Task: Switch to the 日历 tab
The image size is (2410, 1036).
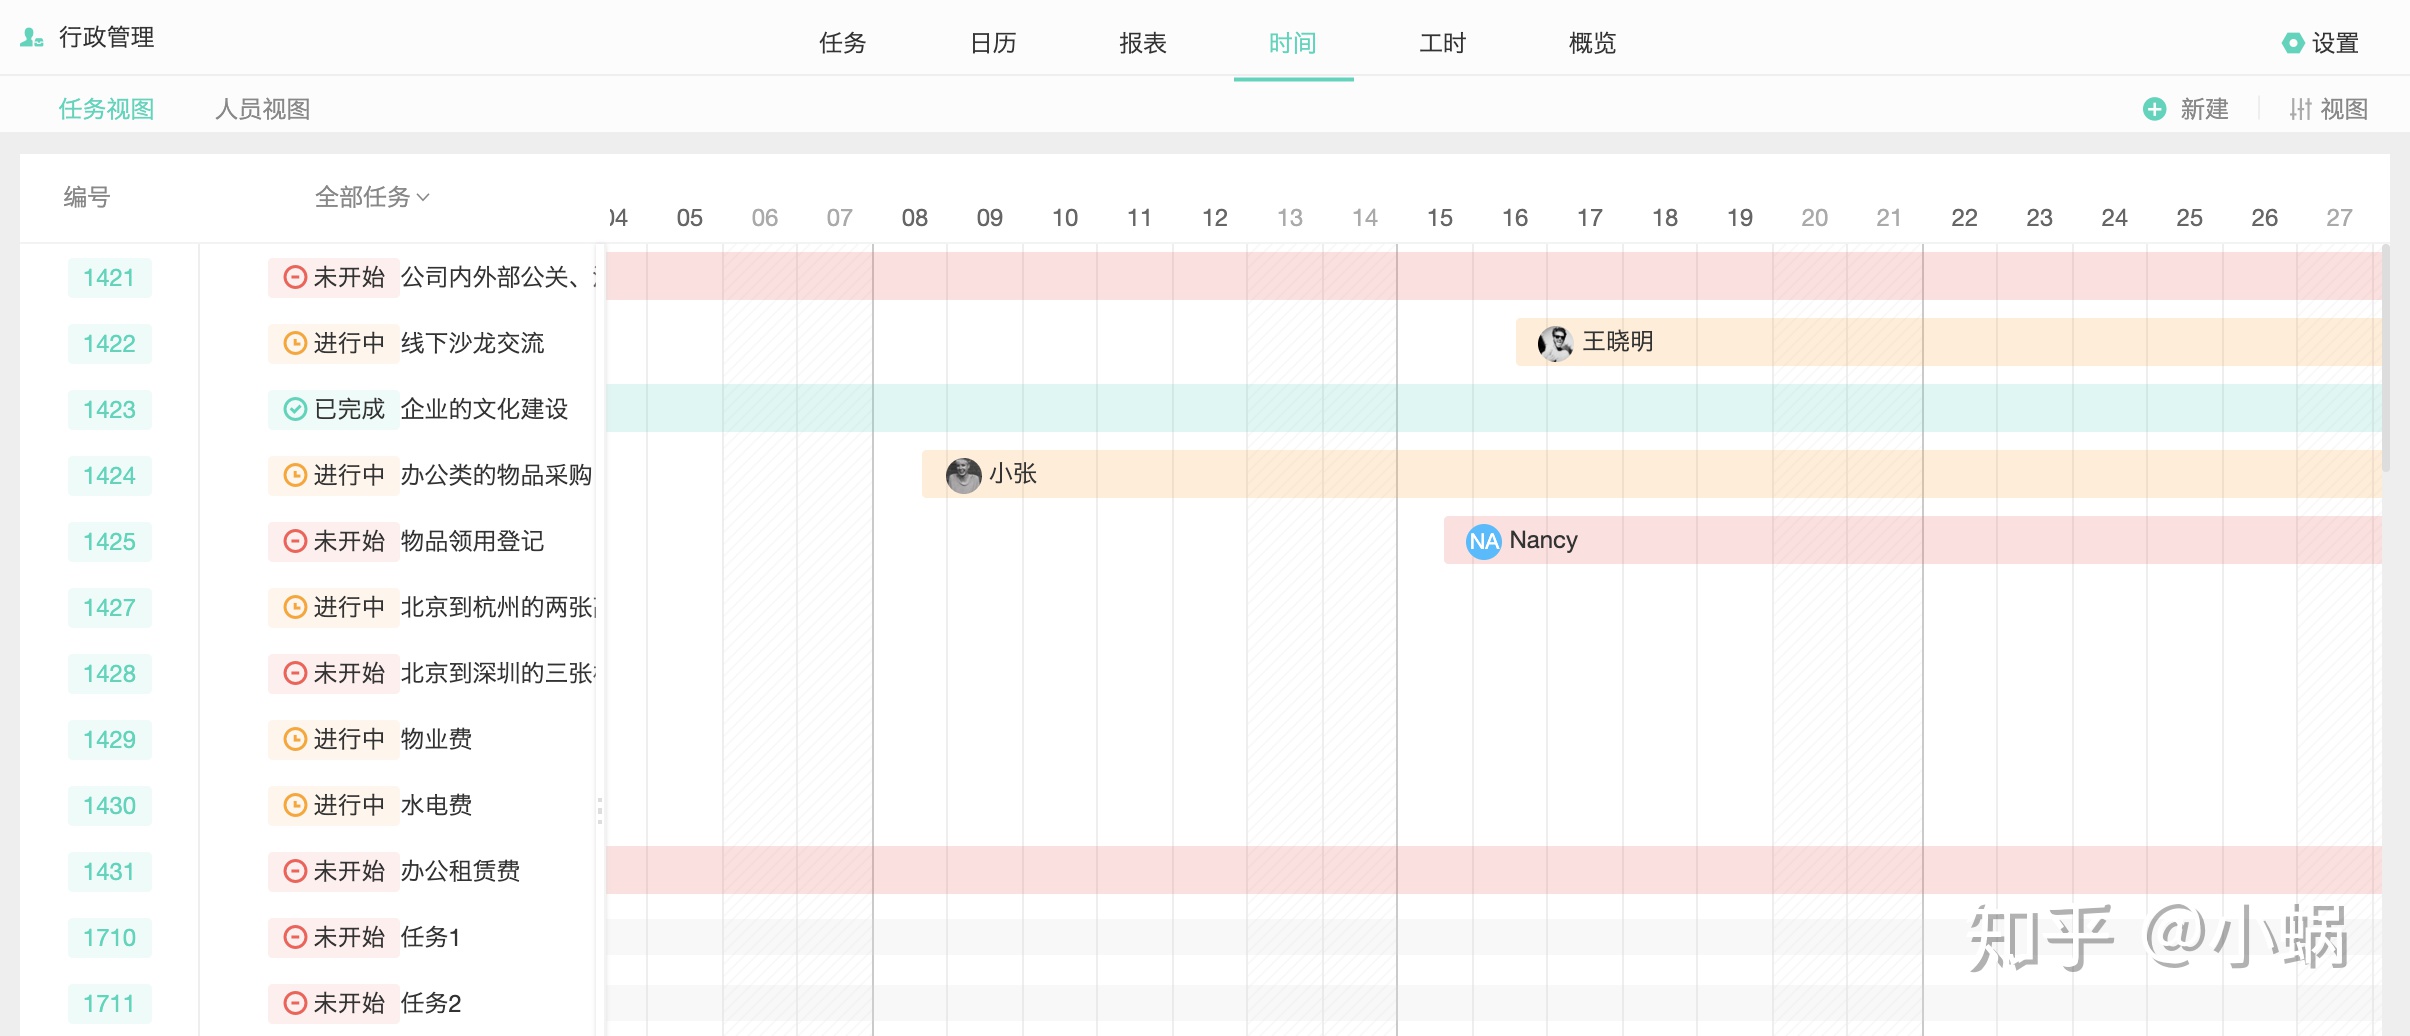Action: pyautogui.click(x=993, y=43)
